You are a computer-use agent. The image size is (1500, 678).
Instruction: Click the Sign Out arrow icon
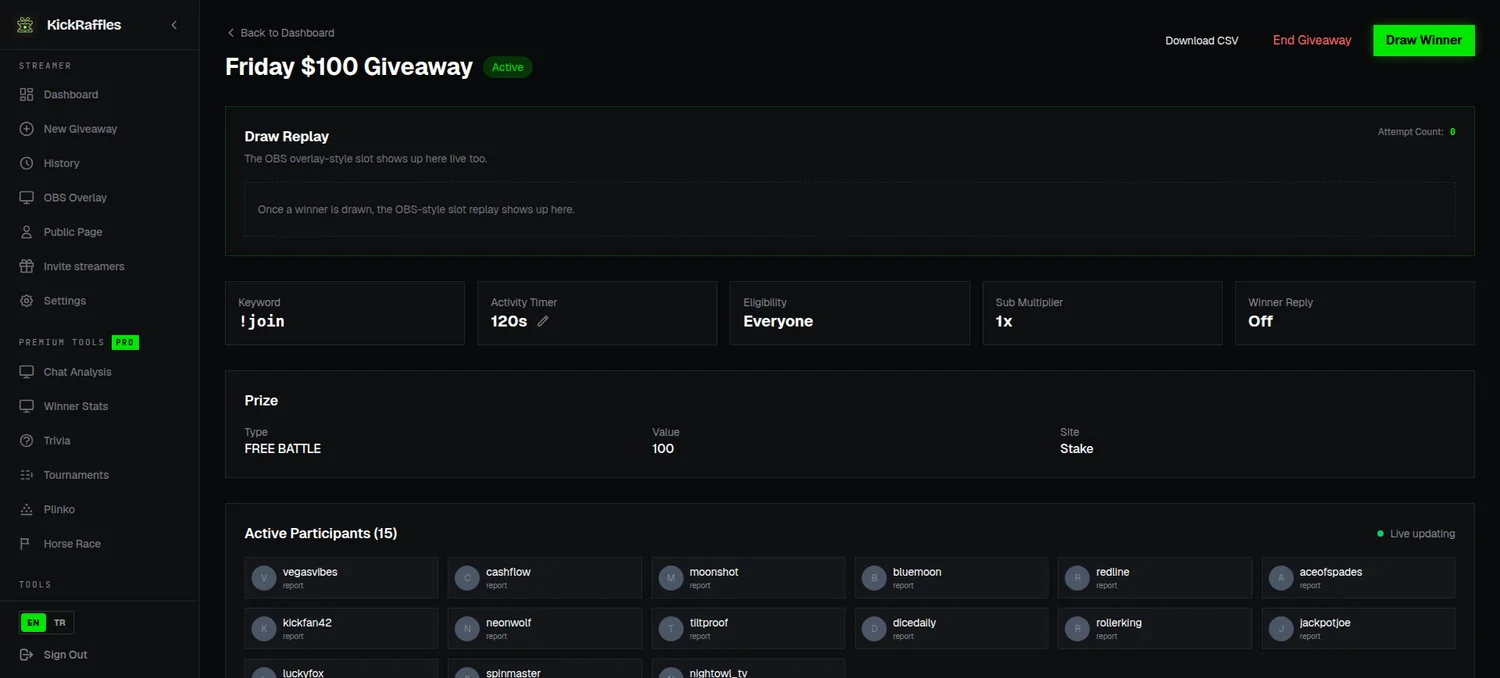(x=27, y=655)
